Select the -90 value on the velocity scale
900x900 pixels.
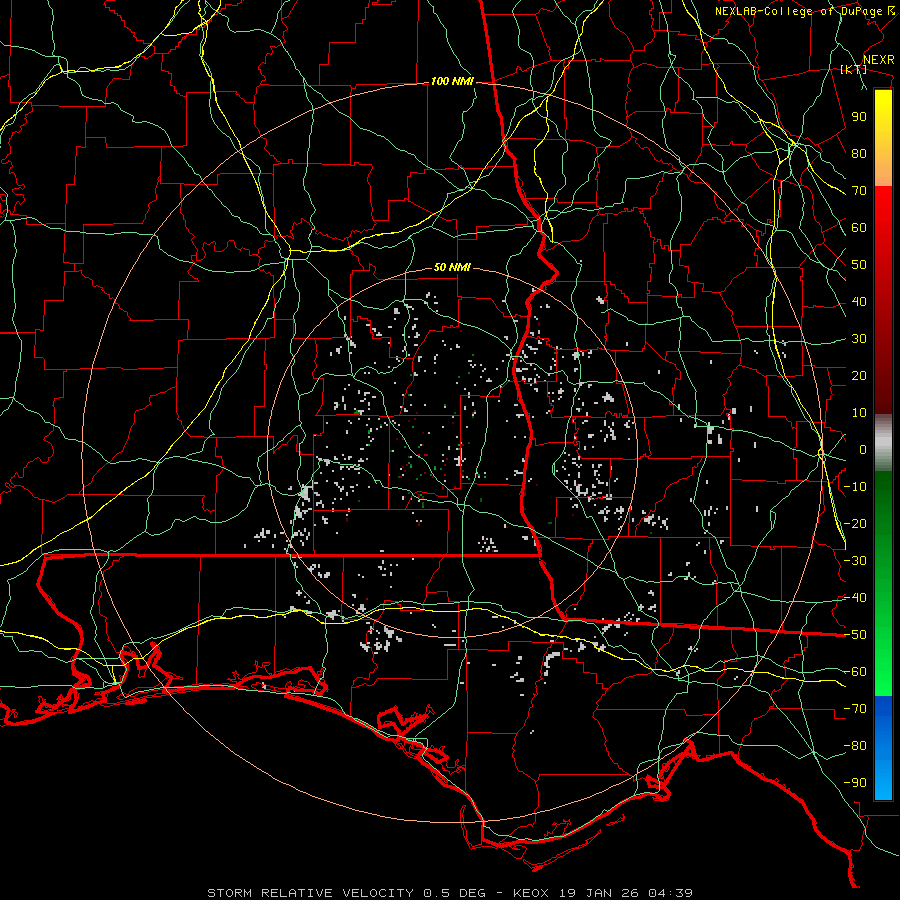tap(855, 783)
